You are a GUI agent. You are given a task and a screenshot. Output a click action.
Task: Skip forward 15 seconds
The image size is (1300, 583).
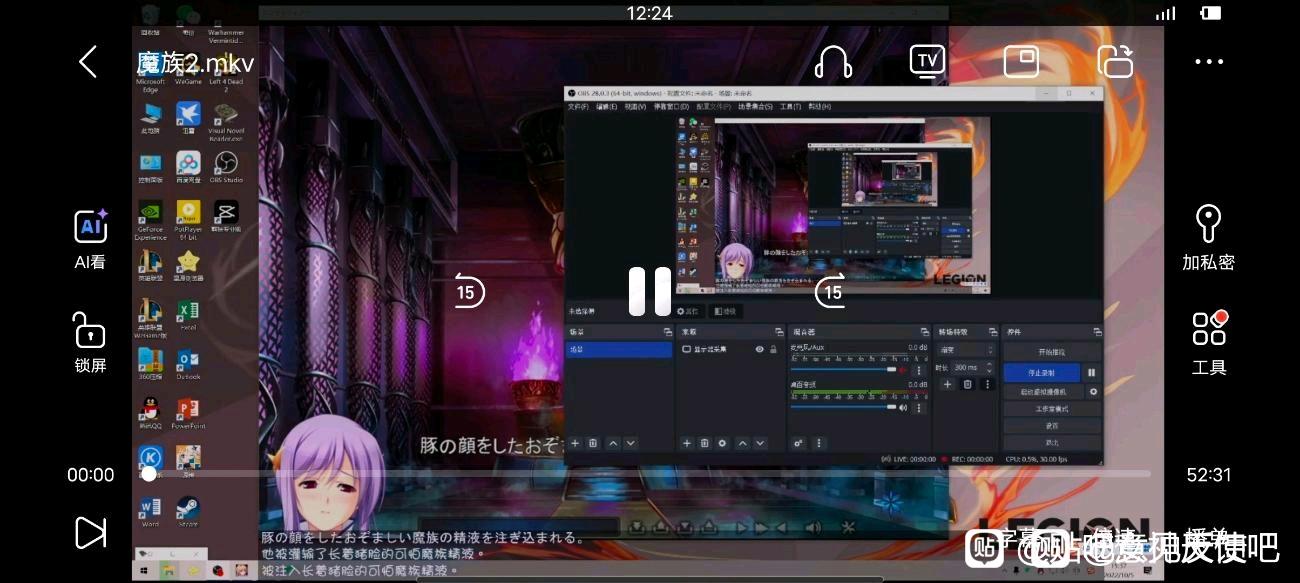tap(831, 292)
